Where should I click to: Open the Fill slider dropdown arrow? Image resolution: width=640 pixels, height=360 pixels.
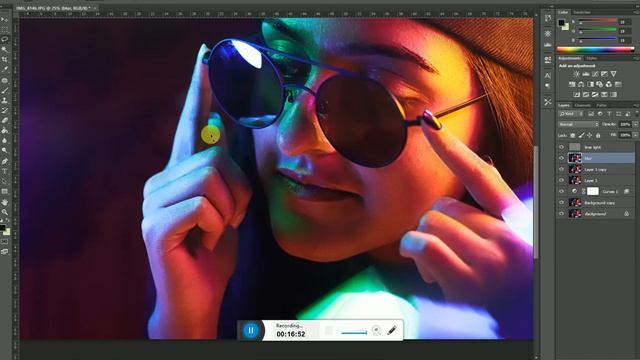click(x=636, y=135)
